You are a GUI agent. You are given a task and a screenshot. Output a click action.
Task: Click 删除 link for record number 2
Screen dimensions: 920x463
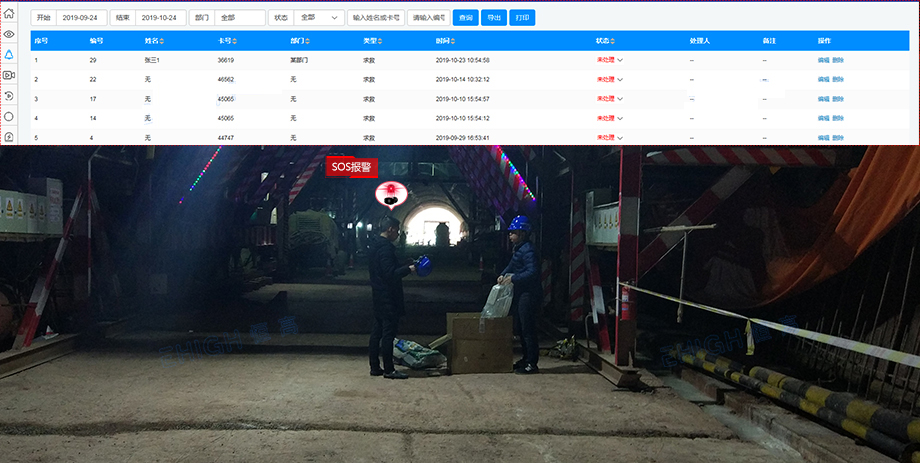[x=838, y=79]
